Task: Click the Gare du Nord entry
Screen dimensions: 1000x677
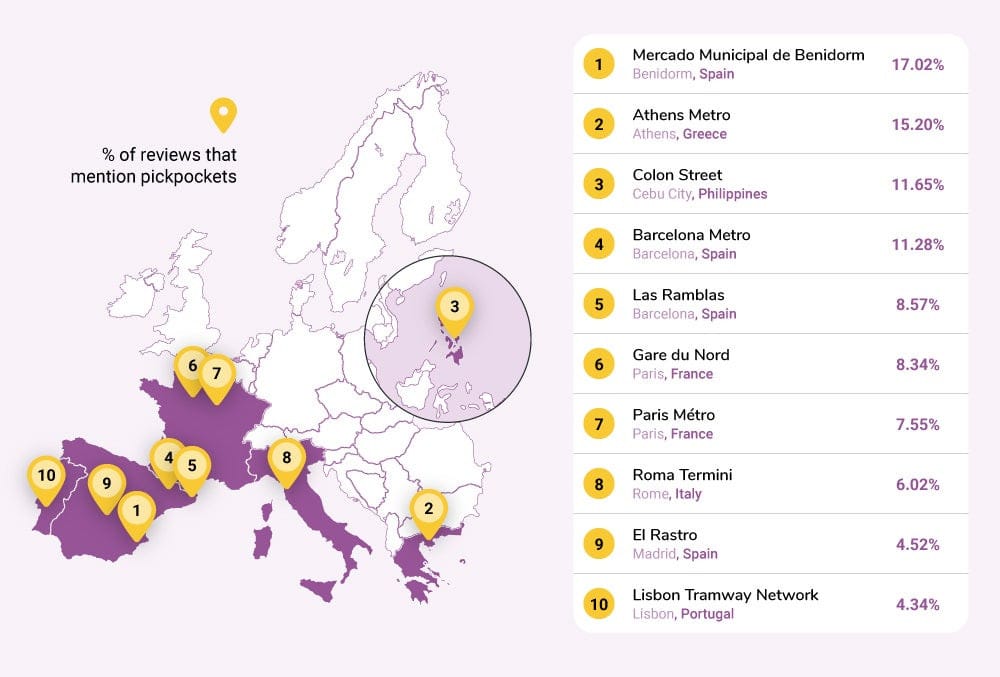Action: [680, 355]
